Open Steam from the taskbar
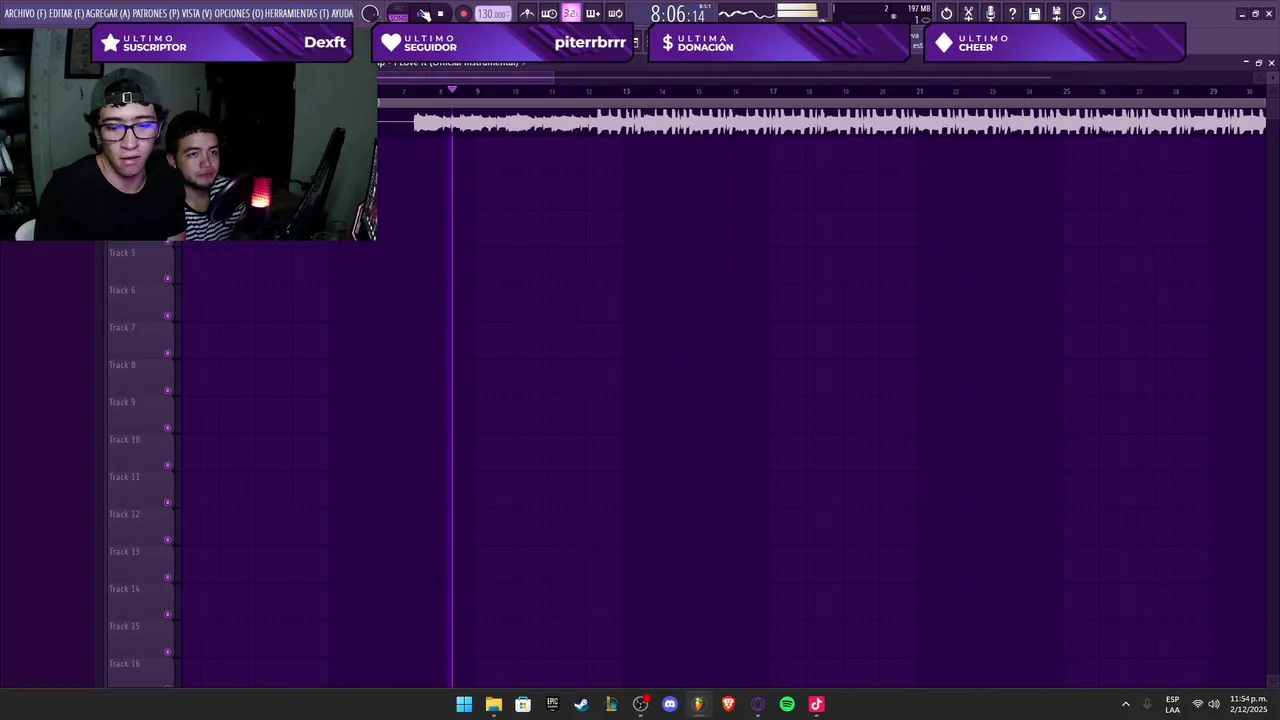This screenshot has width=1280, height=720. (x=581, y=704)
